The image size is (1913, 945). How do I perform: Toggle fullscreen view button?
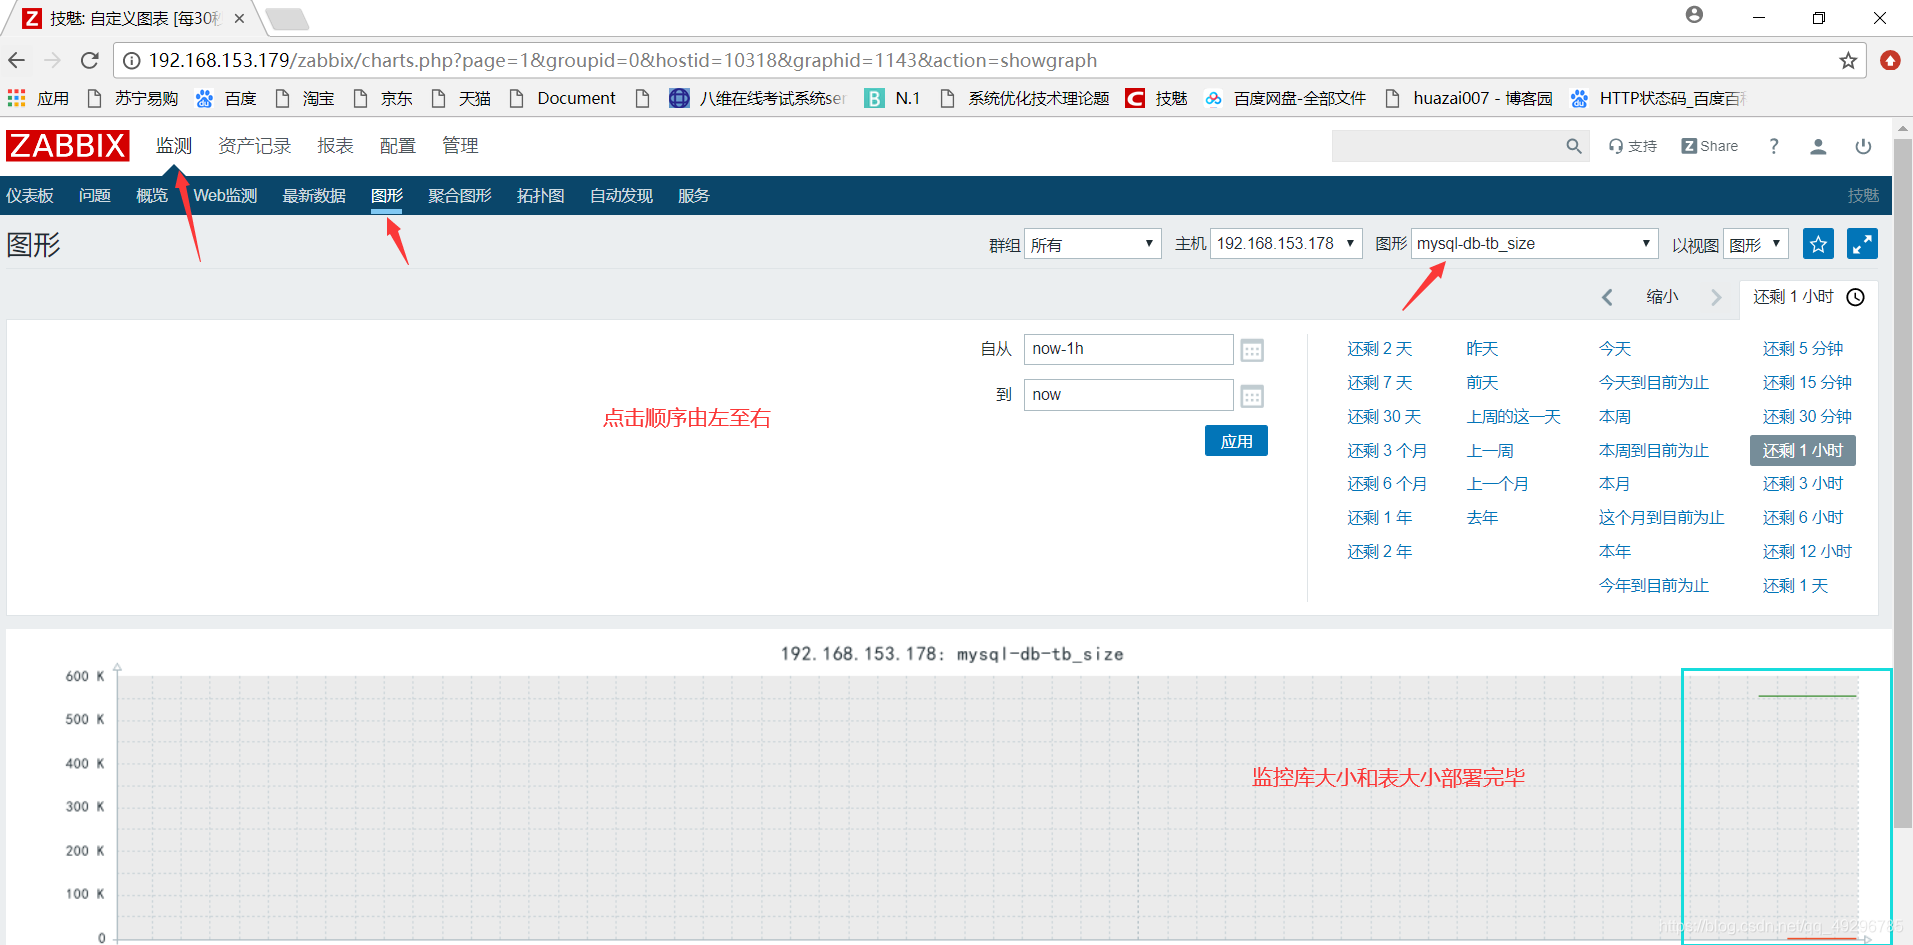click(x=1862, y=244)
